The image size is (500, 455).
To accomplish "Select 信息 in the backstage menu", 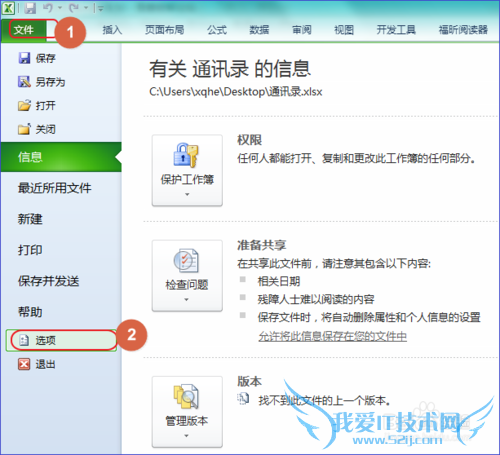I will click(61, 157).
